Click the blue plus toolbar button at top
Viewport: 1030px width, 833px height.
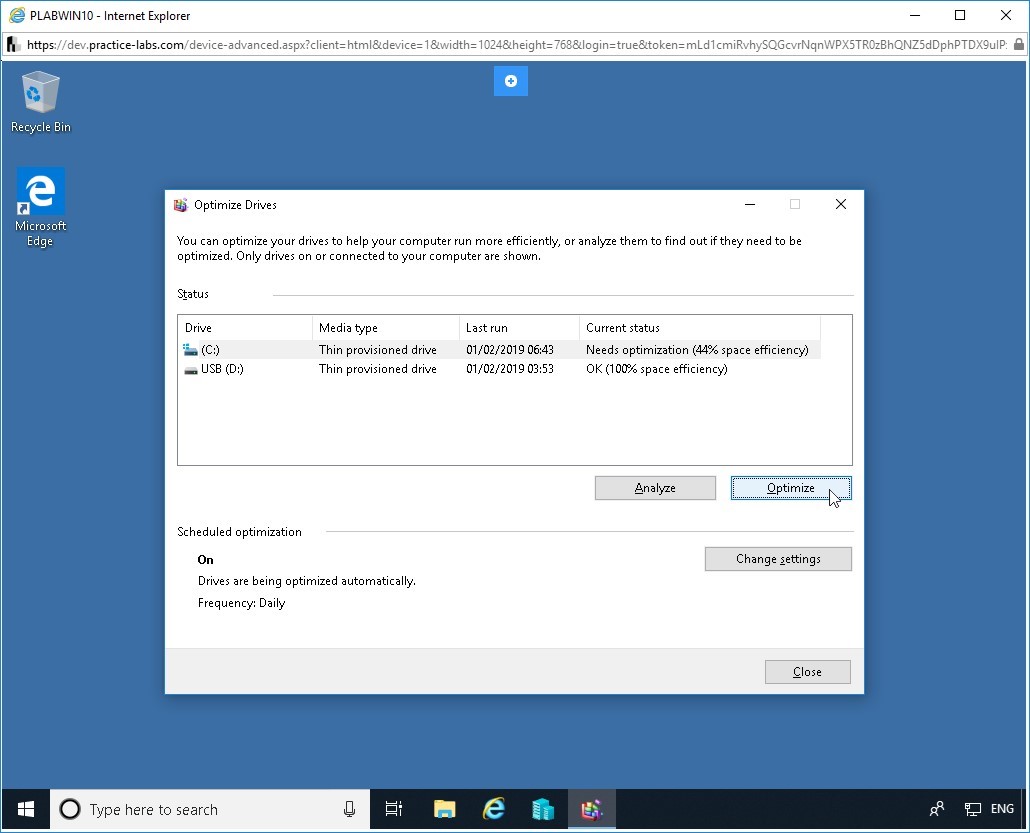pos(510,81)
